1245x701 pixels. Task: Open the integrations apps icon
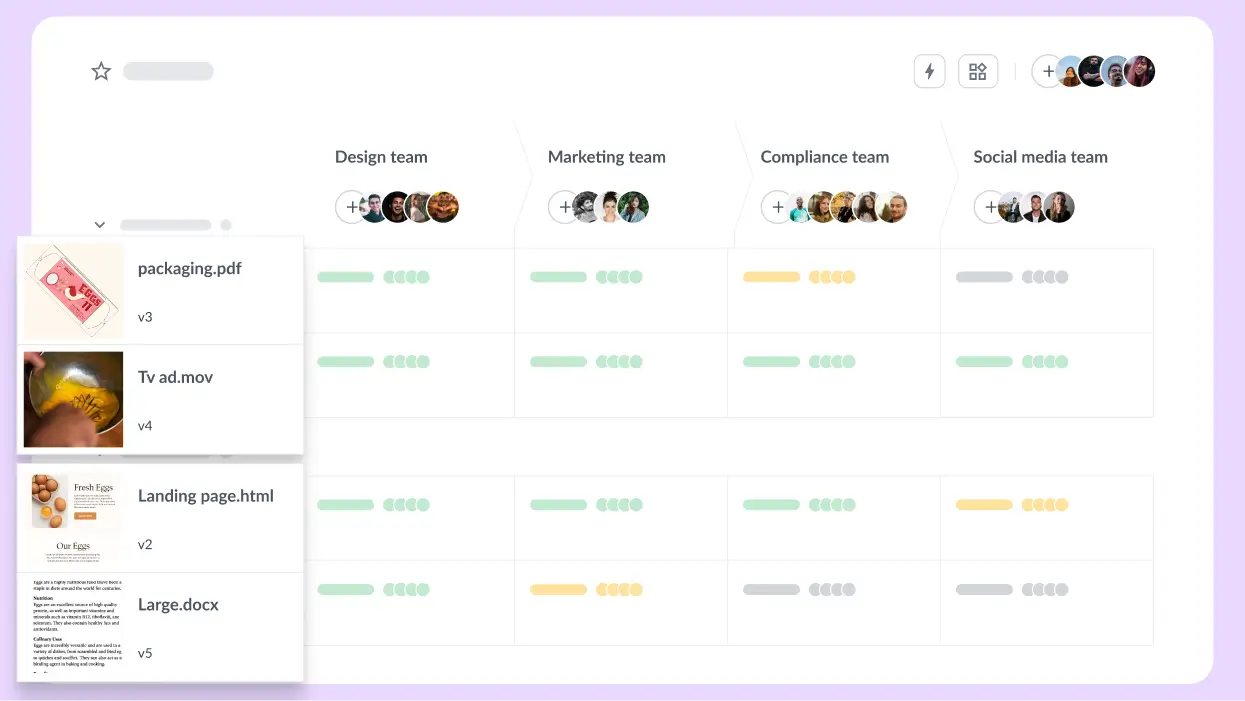pyautogui.click(x=977, y=70)
